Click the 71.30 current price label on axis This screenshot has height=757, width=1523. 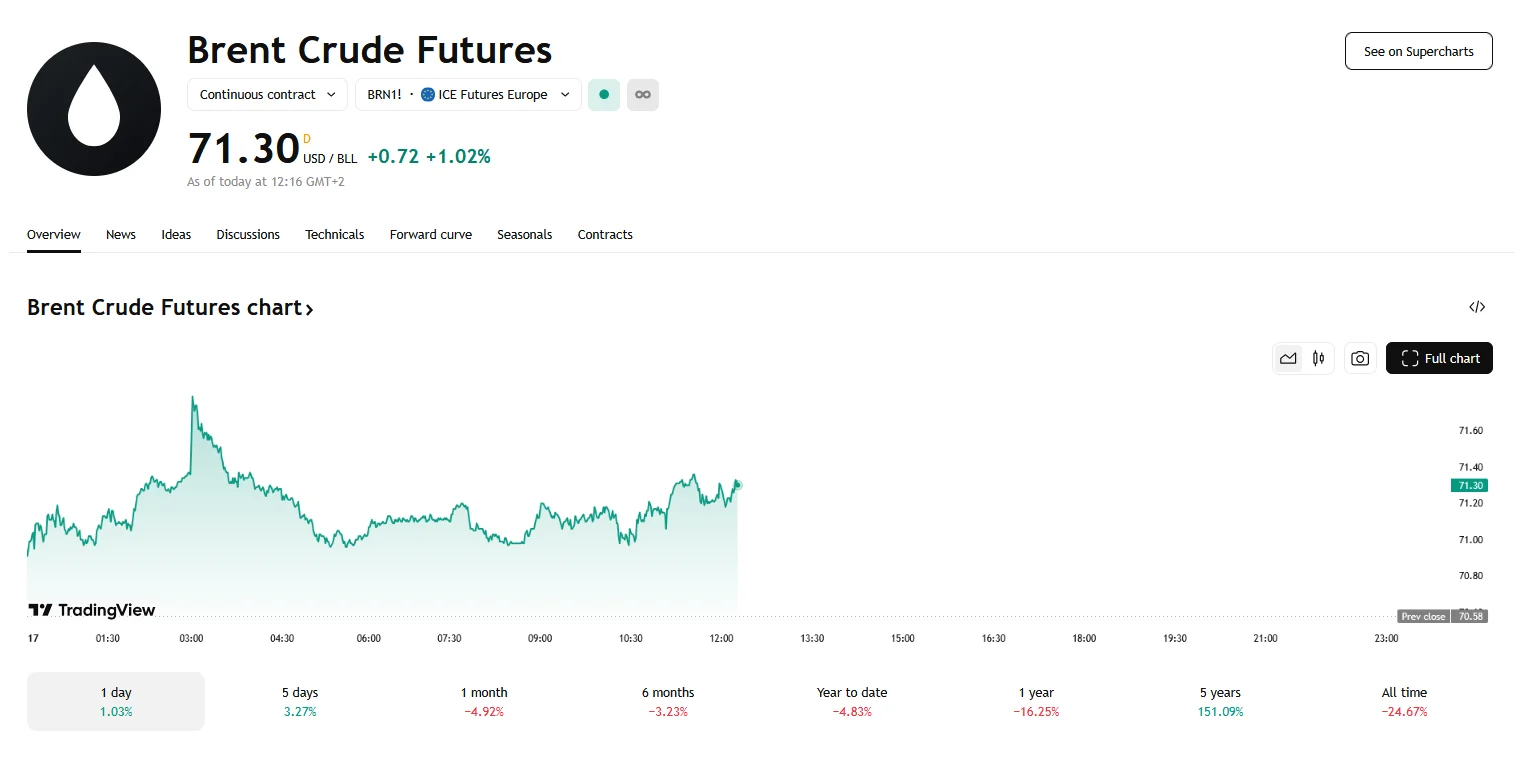click(x=1469, y=485)
